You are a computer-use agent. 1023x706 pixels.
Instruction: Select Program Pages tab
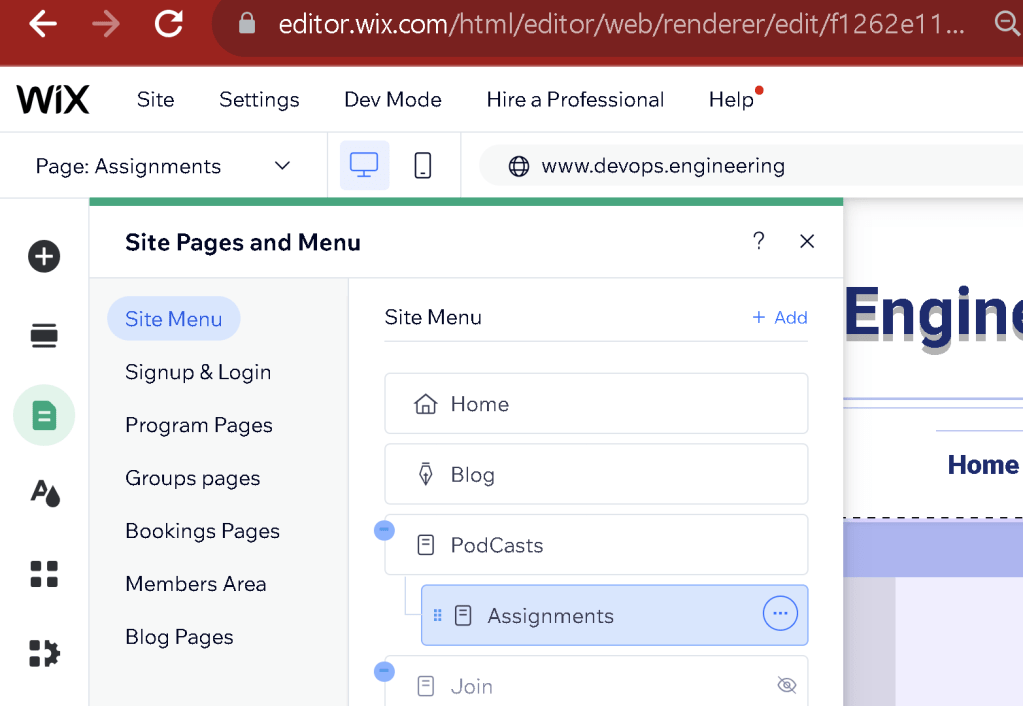coord(199,425)
